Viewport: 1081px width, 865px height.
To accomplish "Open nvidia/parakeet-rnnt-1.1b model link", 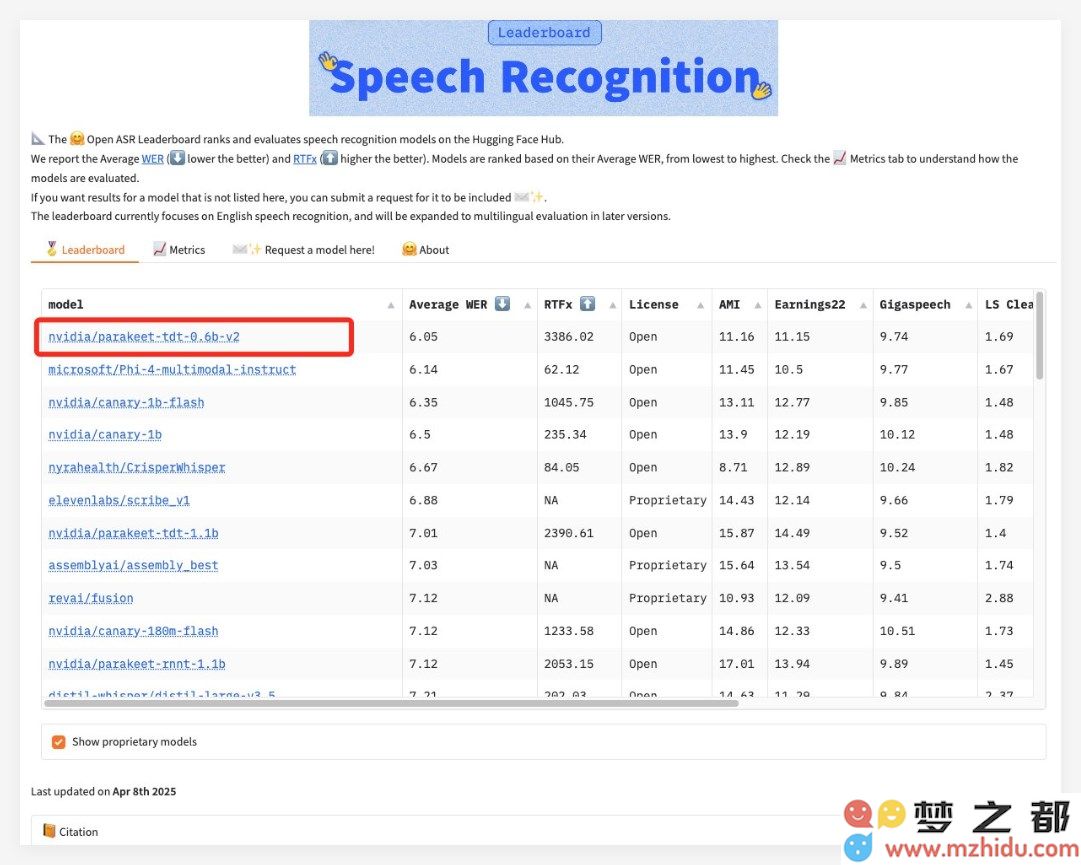I will tap(137, 664).
